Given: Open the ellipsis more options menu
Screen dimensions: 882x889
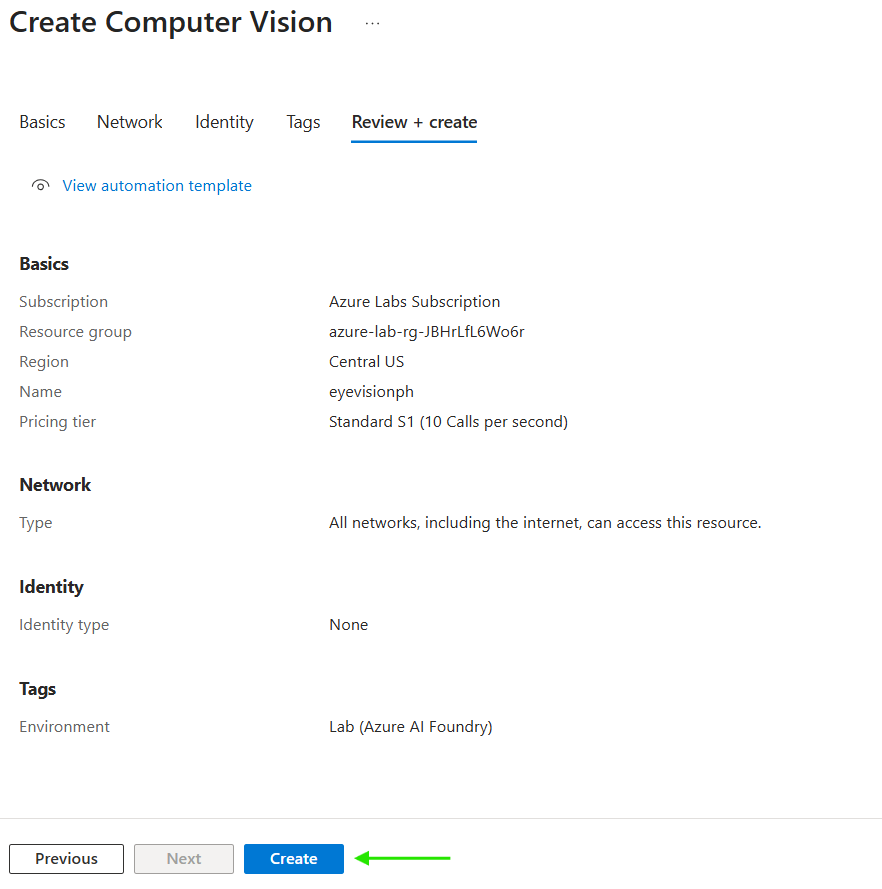Looking at the screenshot, I should click(x=372, y=23).
